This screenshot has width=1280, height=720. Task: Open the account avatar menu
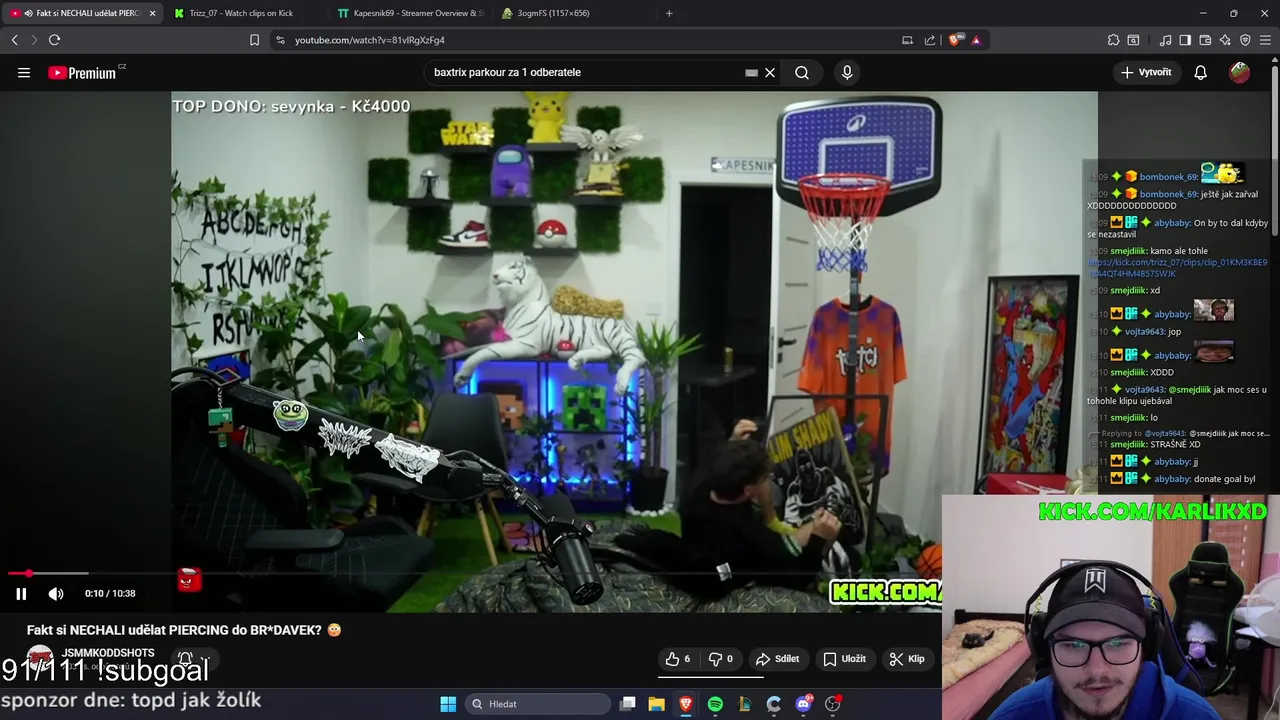[1239, 72]
